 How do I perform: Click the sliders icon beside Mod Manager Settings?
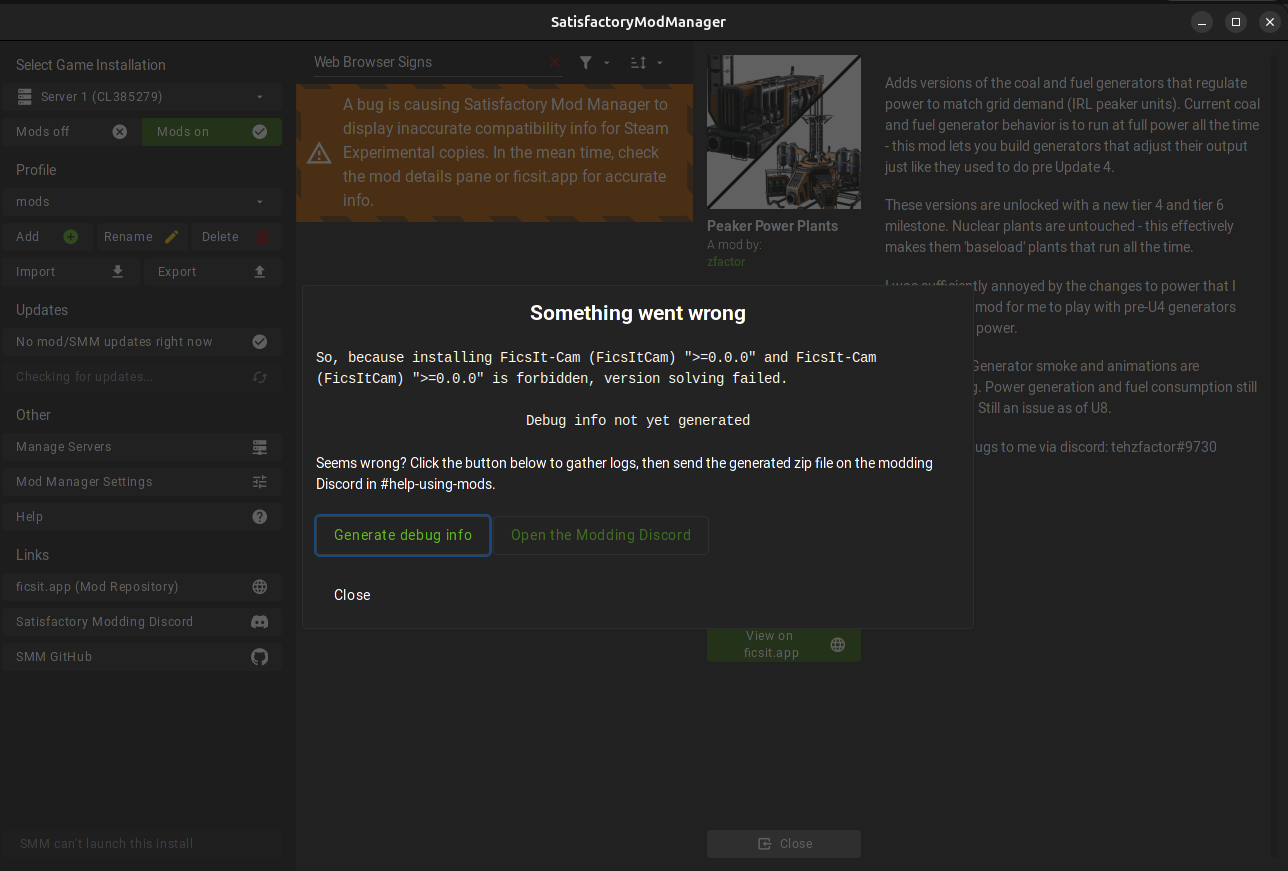[x=260, y=482]
